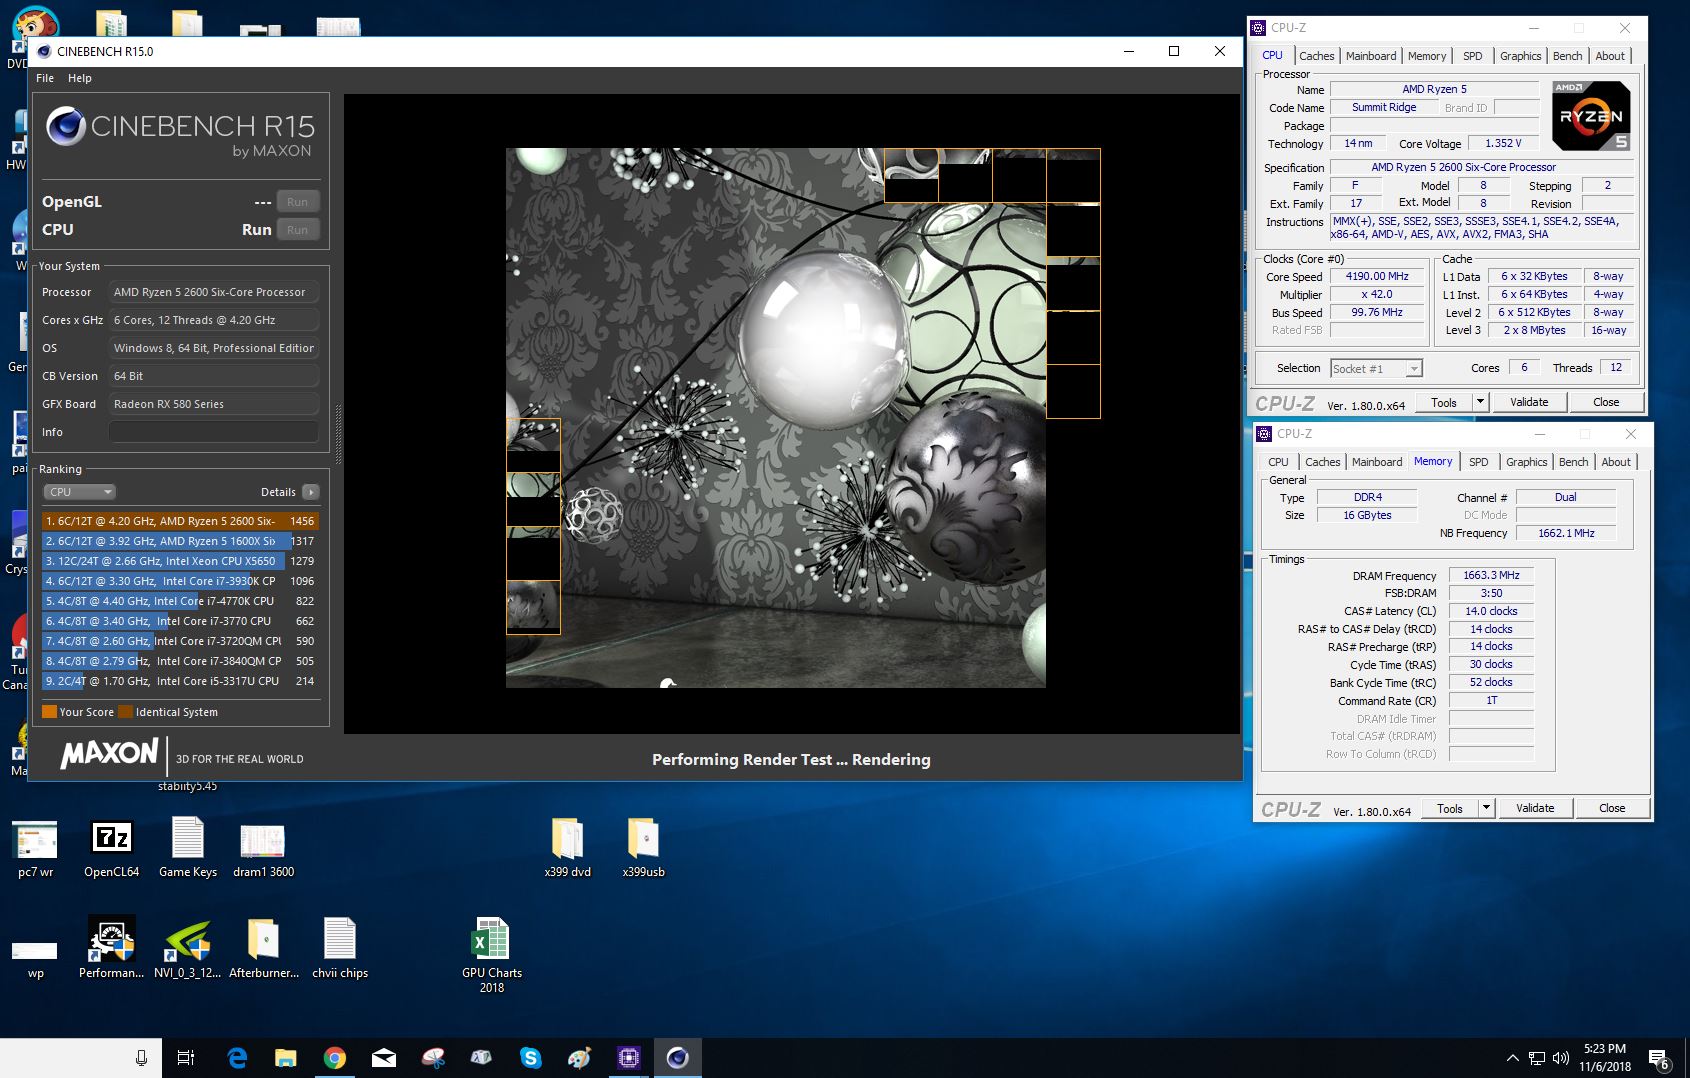Screen dimensions: 1690x1078
Task: Open the Help menu in Cinebench
Action: (80, 78)
